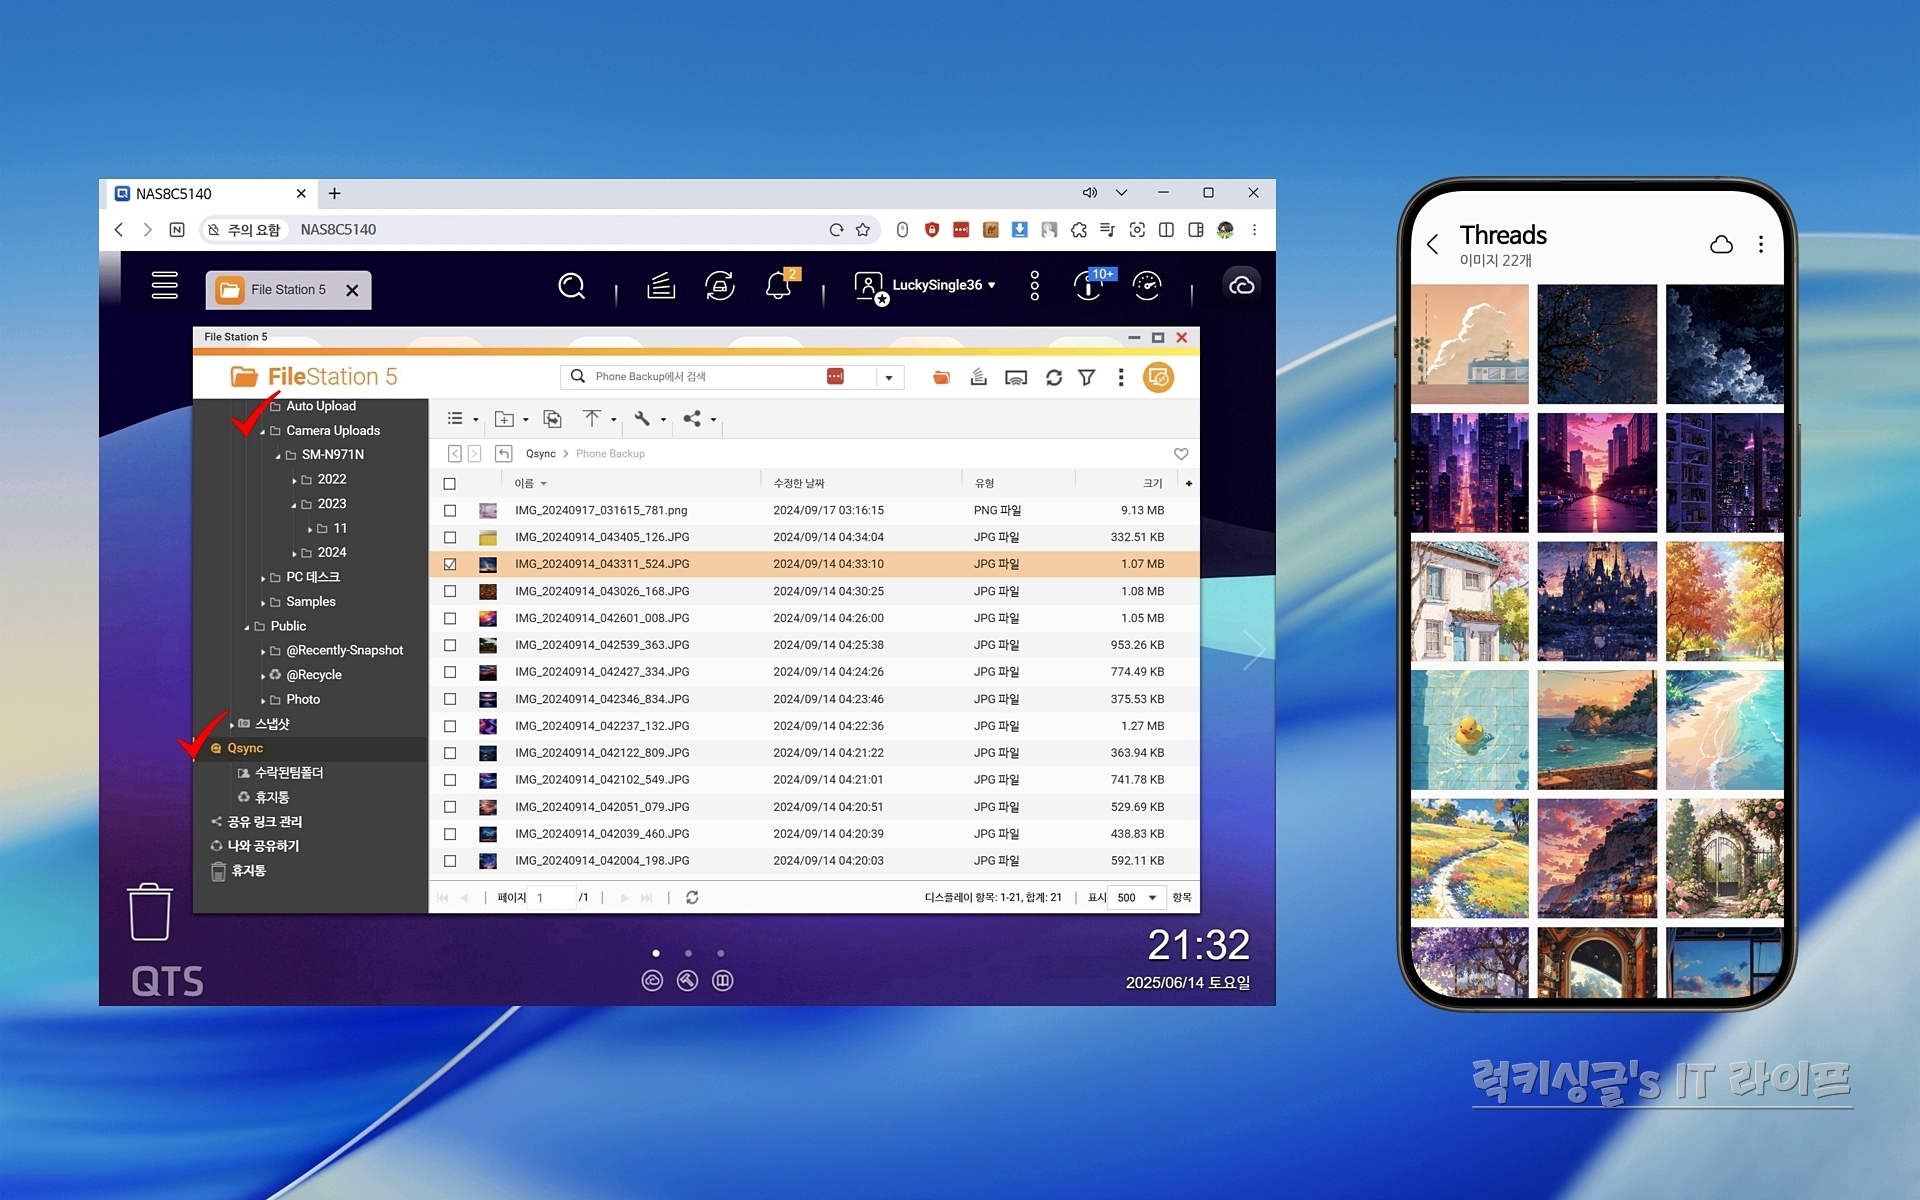
Task: Toggle the select-all checkbox in file list header
Action: click(x=450, y=484)
